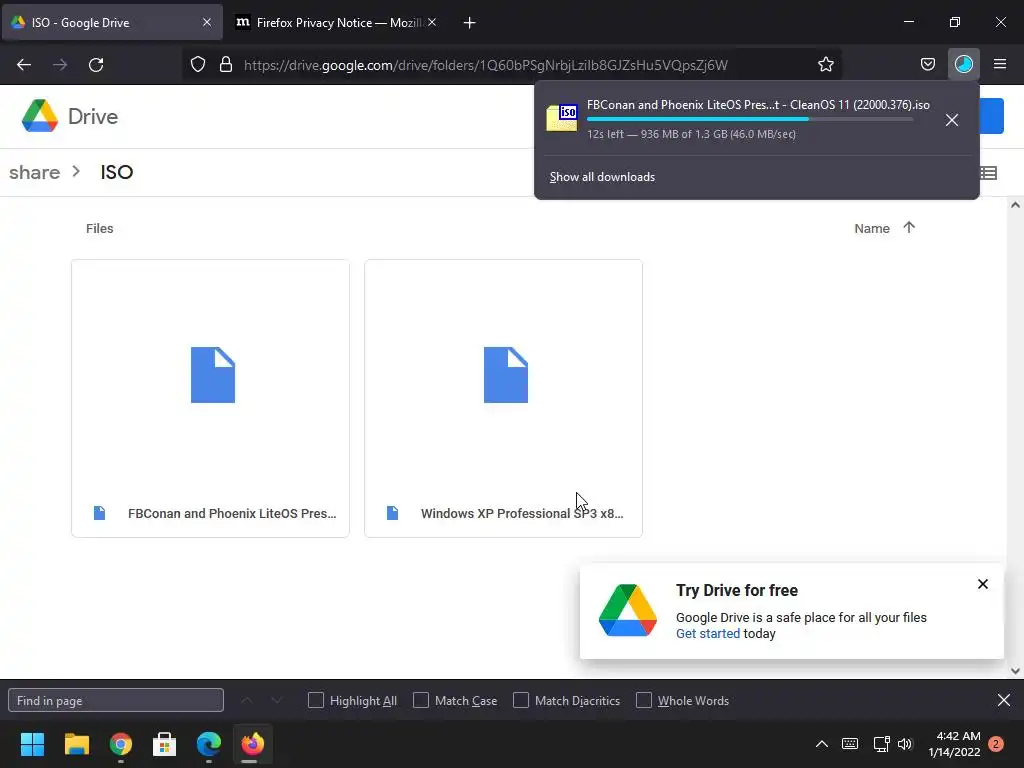Switch to the Firefox Privacy Notice tab
The image size is (1024, 768).
[x=336, y=22]
